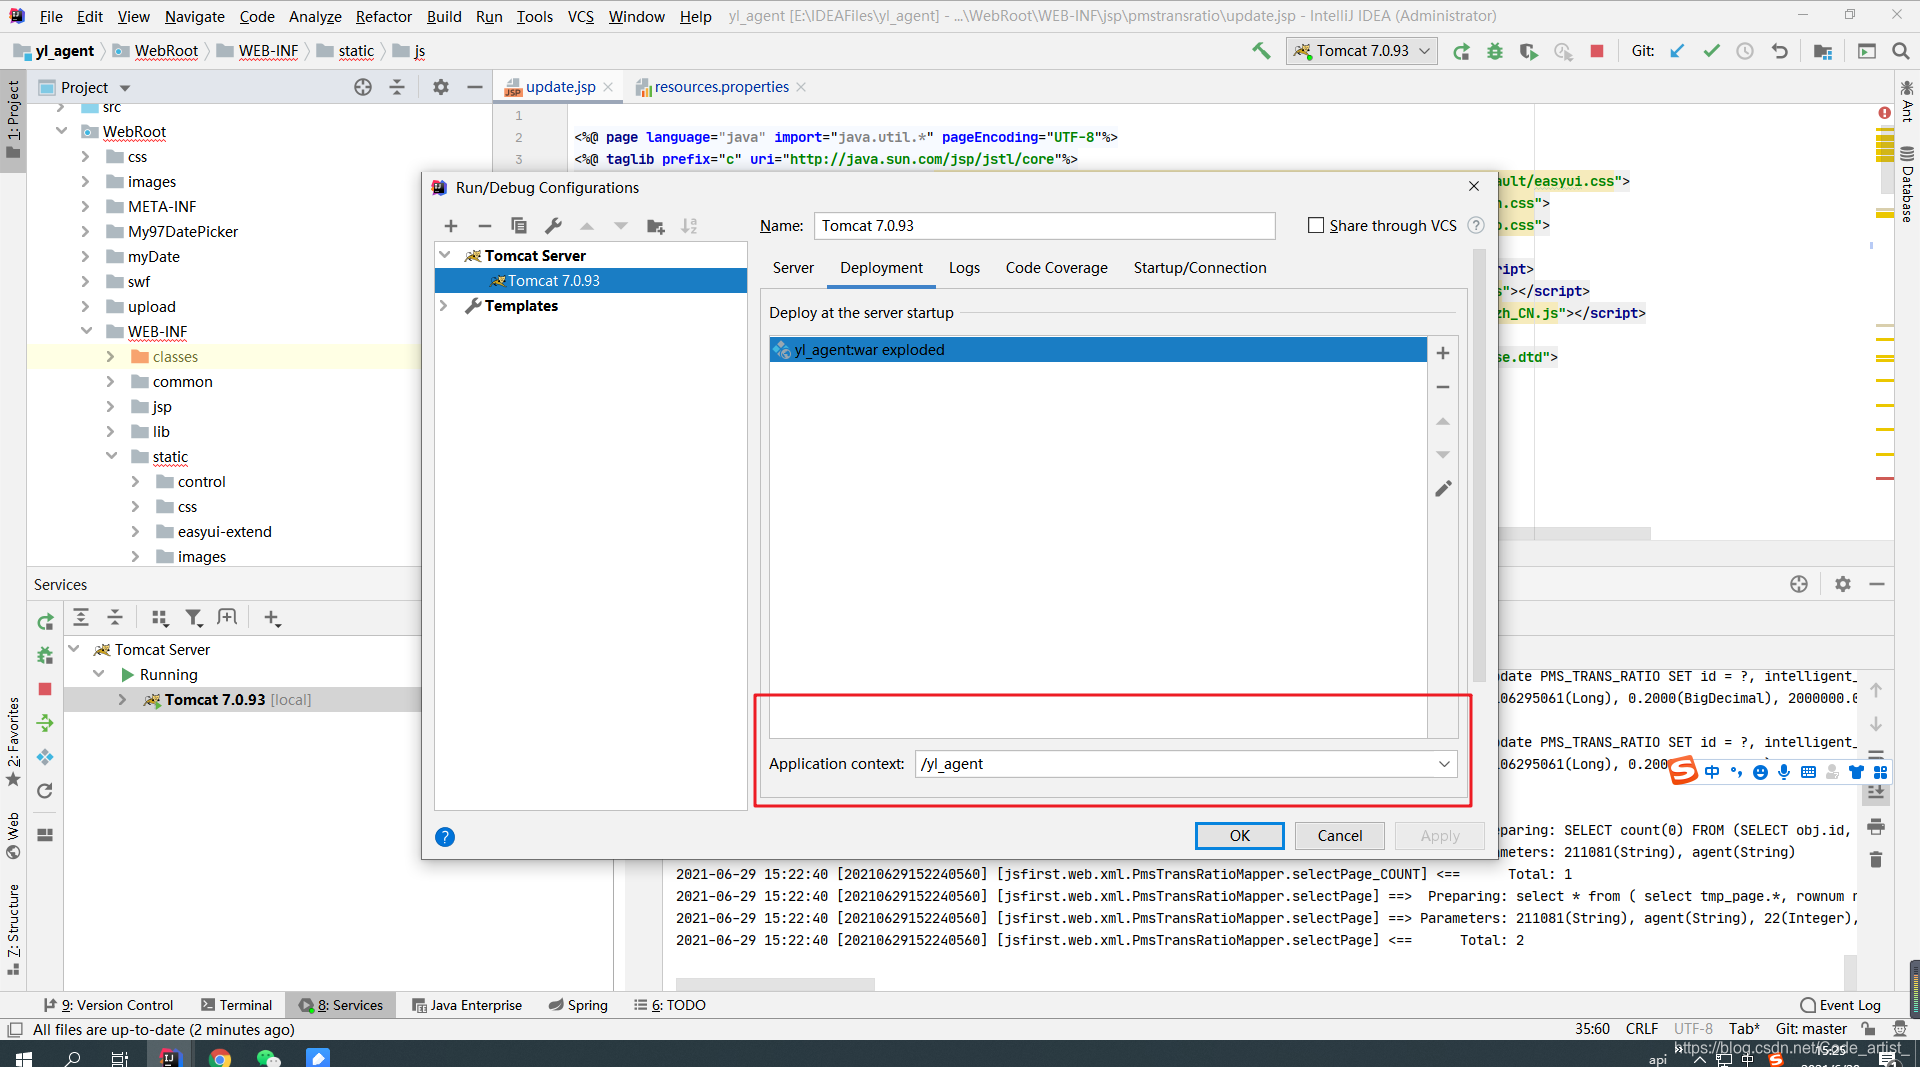Remove selected configuration with minus icon
The height and width of the screenshot is (1067, 1920).
click(x=485, y=226)
